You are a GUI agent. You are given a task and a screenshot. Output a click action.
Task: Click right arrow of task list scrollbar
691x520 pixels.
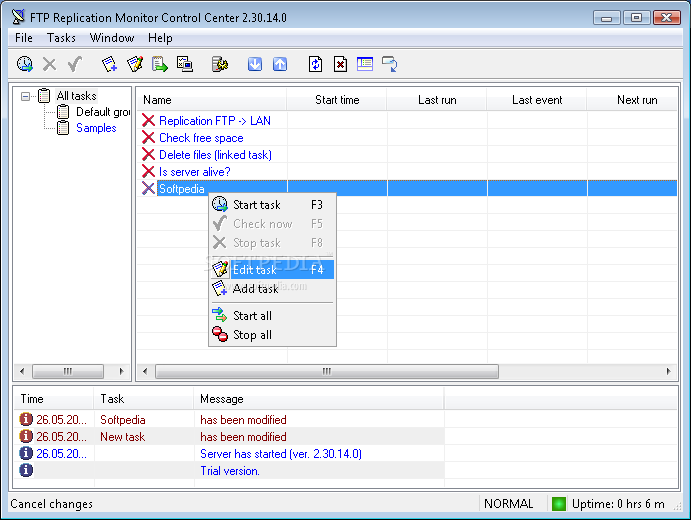coord(669,371)
